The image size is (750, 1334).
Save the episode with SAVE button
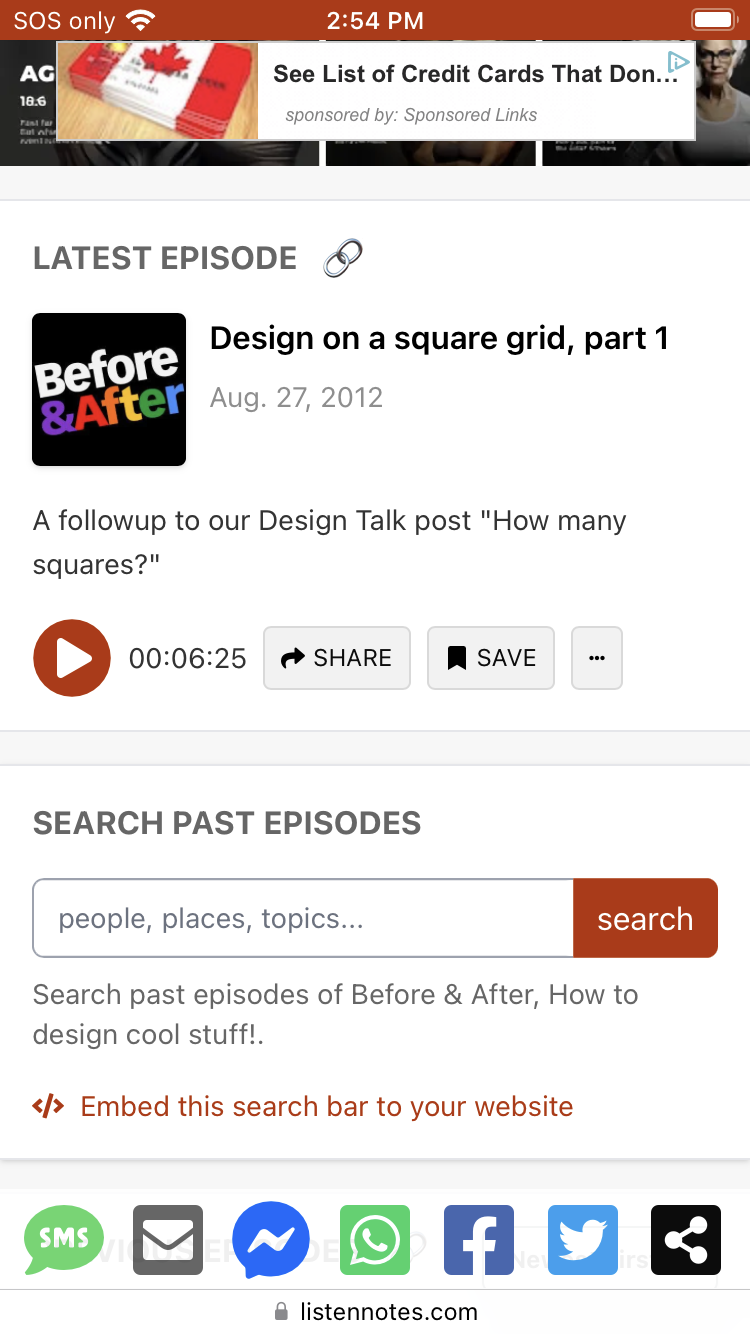tap(491, 658)
